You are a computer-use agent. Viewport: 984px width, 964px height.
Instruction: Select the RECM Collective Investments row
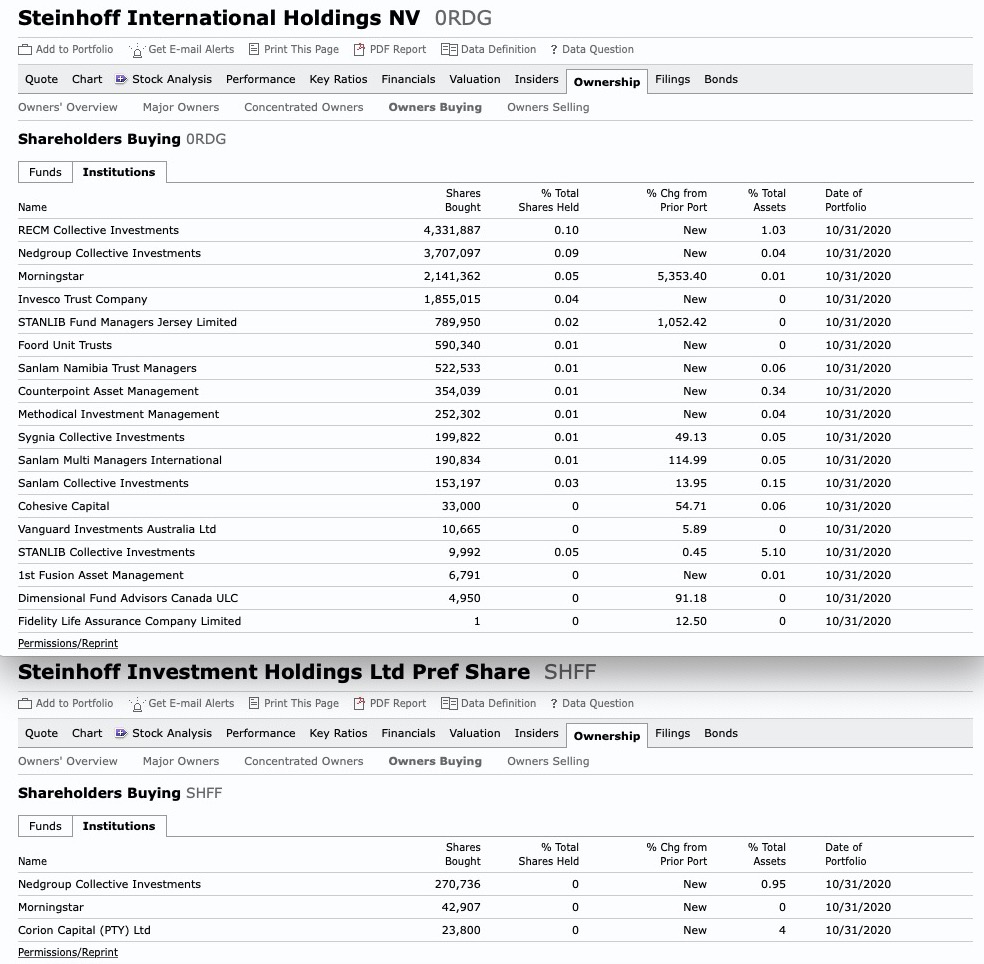98,230
